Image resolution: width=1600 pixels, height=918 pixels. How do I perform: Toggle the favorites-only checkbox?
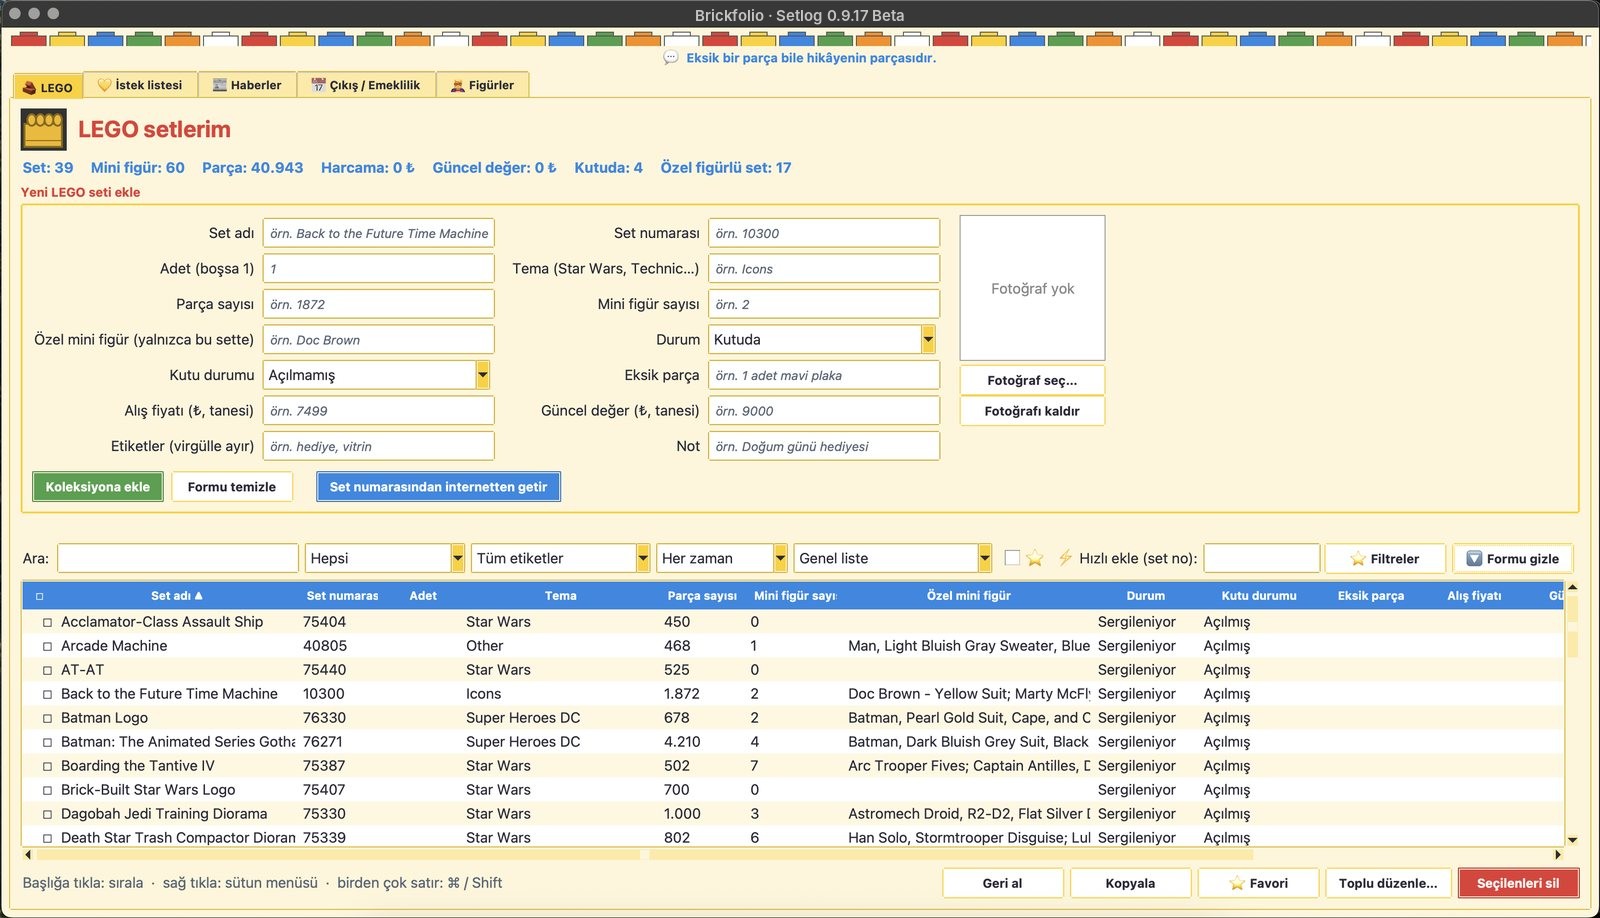pos(1012,558)
